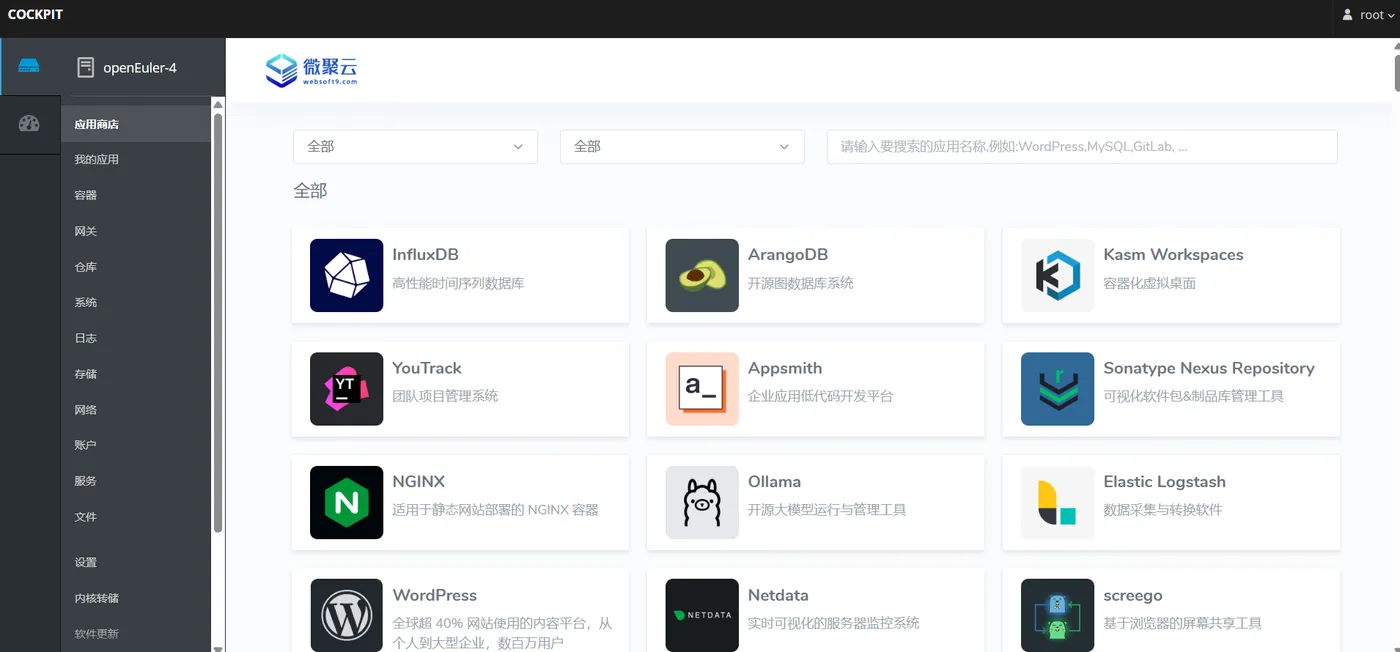Select the Kasm Workspaces logo icon
Image resolution: width=1400 pixels, height=652 pixels.
coord(1057,275)
